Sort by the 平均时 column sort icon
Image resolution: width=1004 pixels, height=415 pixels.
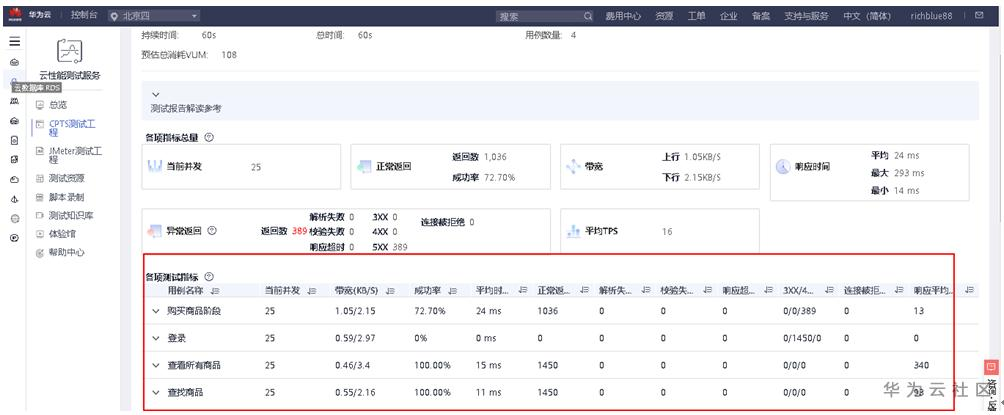tap(522, 291)
